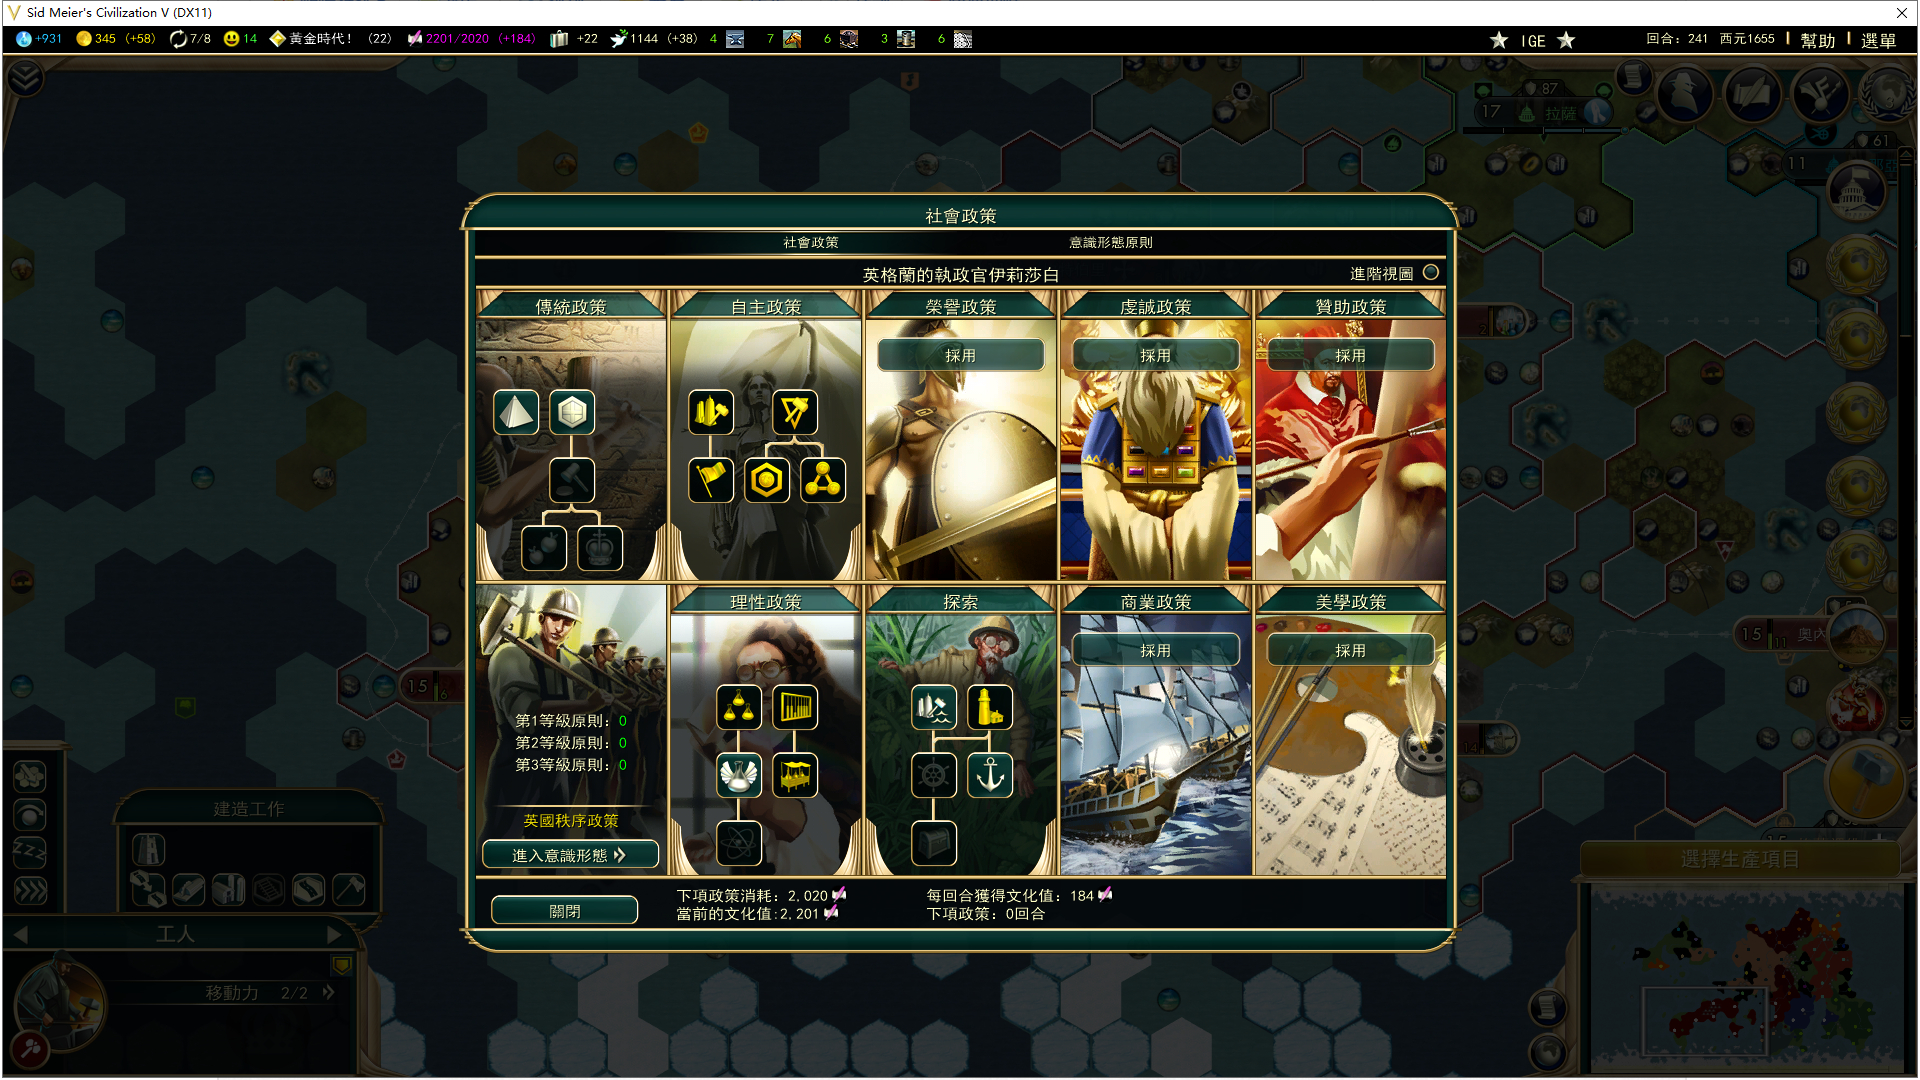Select the crown Tradition policy icon

click(x=600, y=548)
